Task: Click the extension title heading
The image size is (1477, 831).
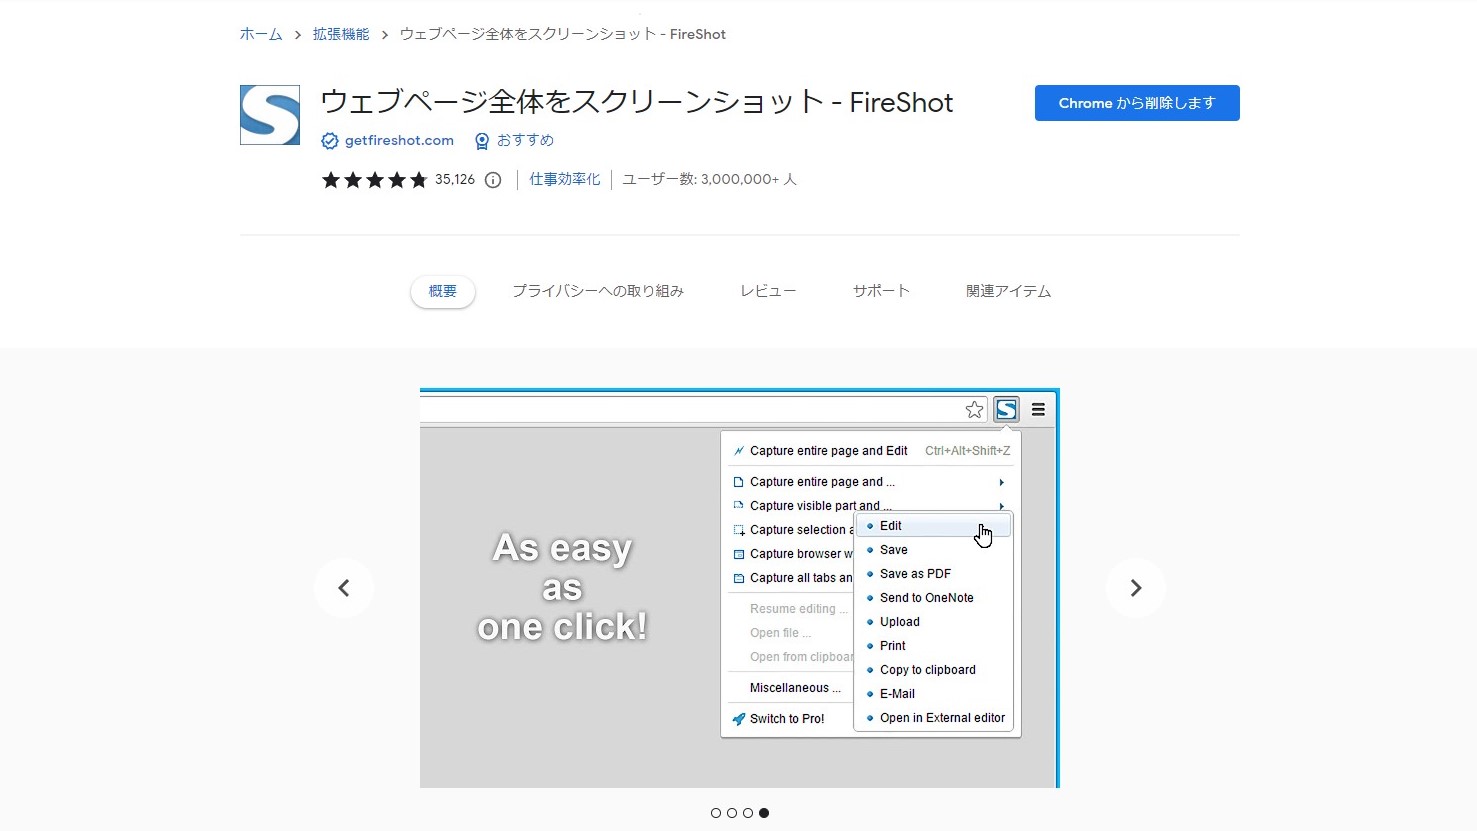Action: [x=637, y=102]
